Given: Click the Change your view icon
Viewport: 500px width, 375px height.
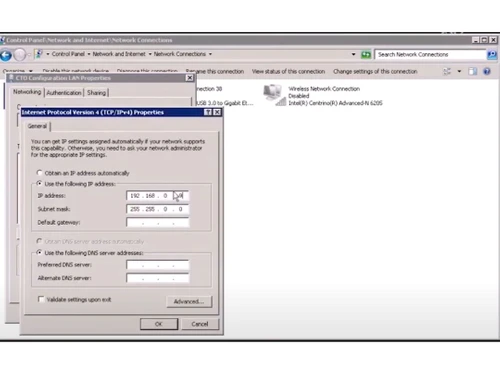Looking at the screenshot, I should (447, 71).
